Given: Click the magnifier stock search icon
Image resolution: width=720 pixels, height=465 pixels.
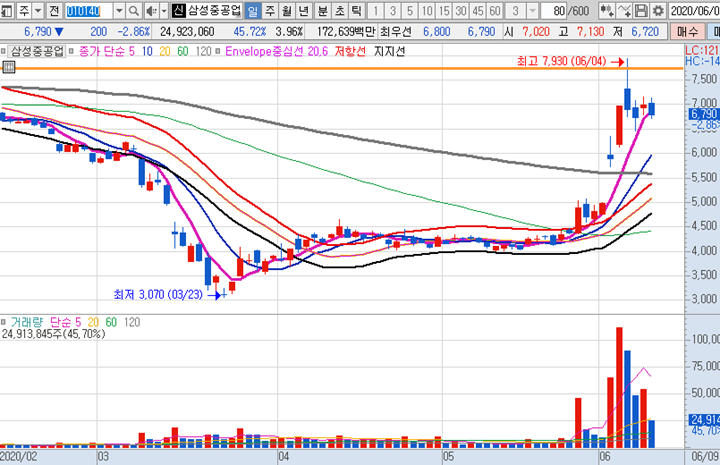Looking at the screenshot, I should [x=134, y=11].
